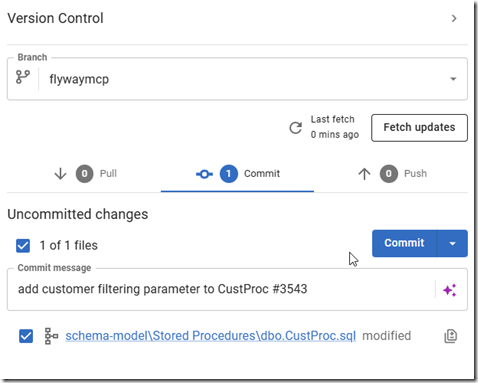Click the Pull count badge showing 0
This screenshot has height=383, width=478.
click(x=85, y=174)
